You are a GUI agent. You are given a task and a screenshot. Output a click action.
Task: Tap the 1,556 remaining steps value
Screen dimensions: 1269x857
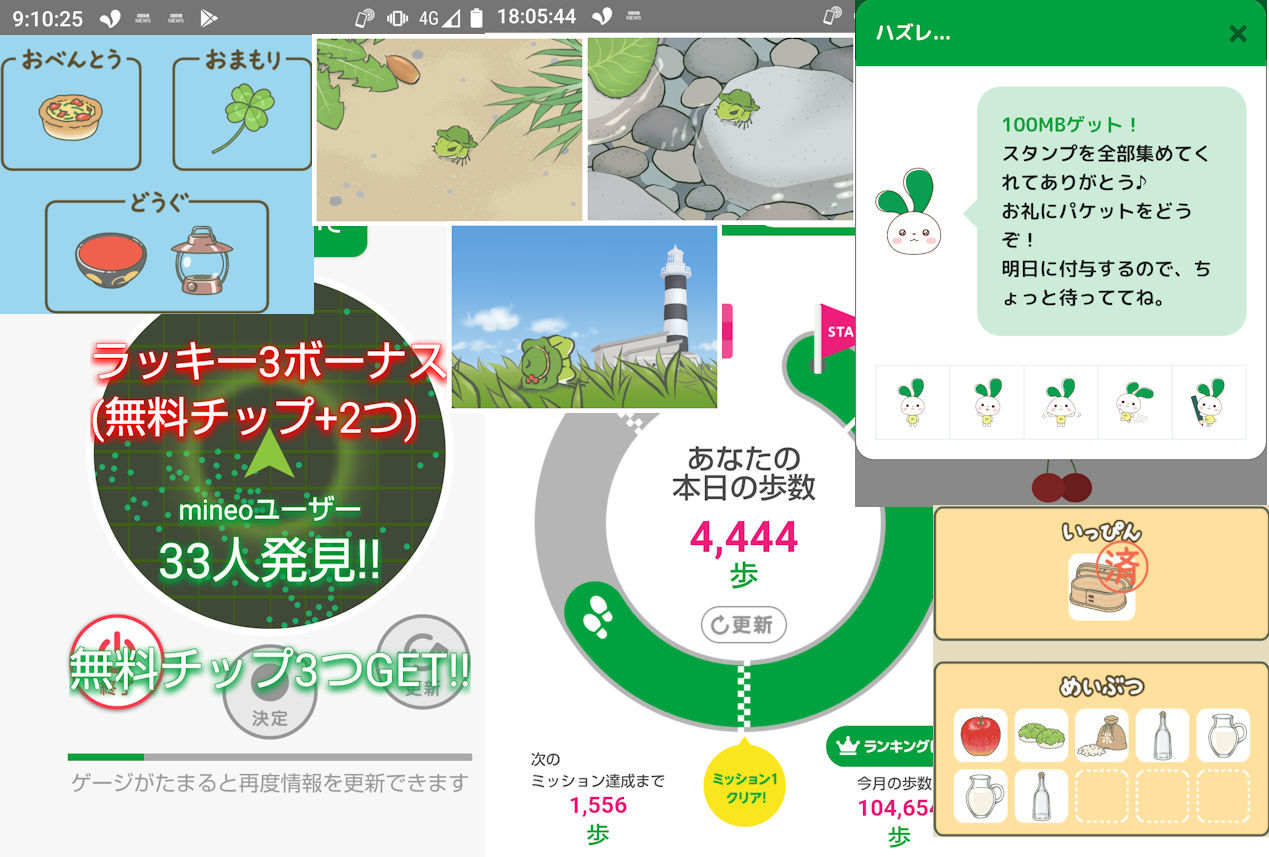pyautogui.click(x=599, y=805)
